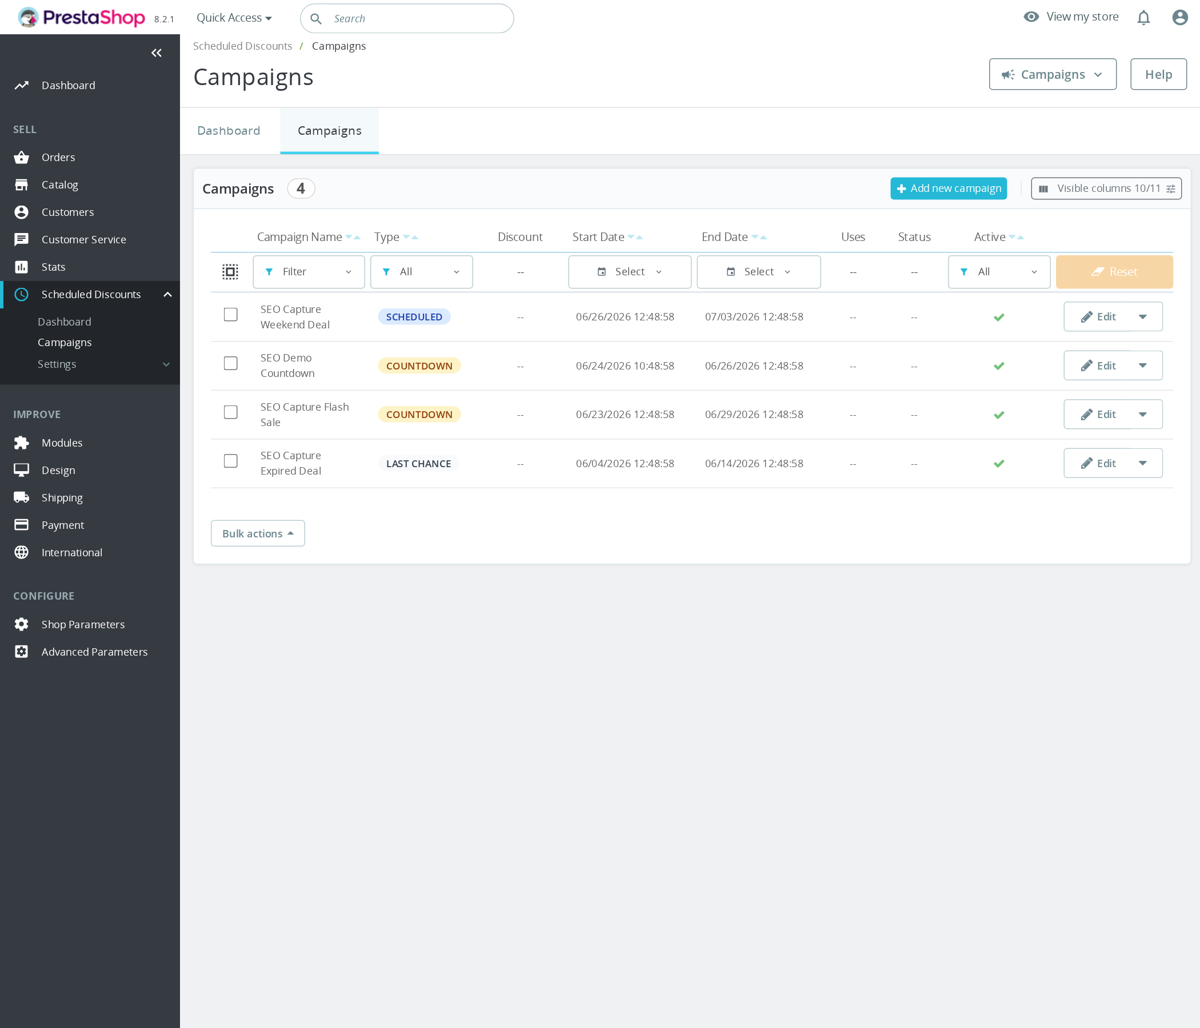Open Catalog in the sidebar
Screen dimensions: 1200x1028
59,185
